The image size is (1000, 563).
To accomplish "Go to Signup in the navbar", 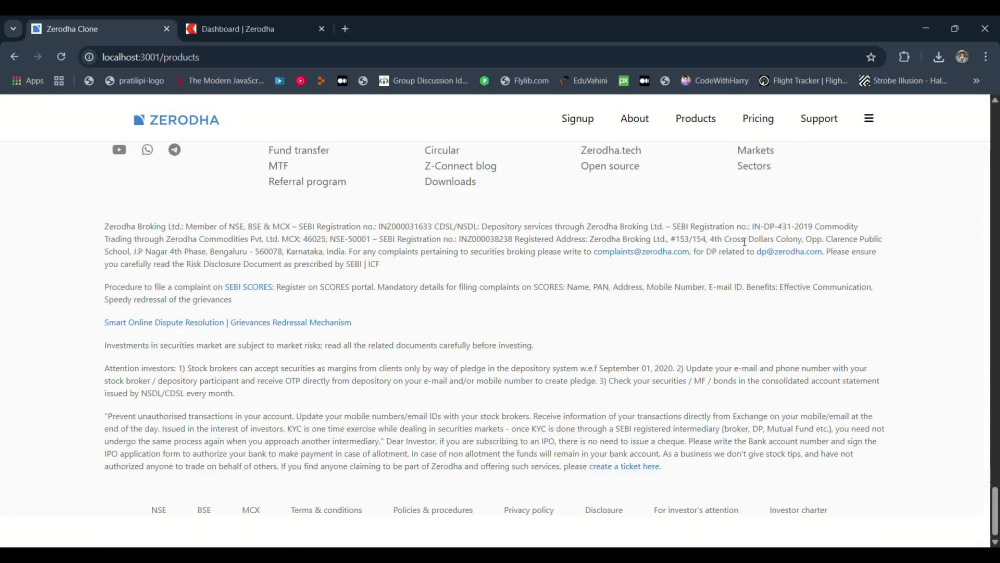I will pyautogui.click(x=577, y=119).
